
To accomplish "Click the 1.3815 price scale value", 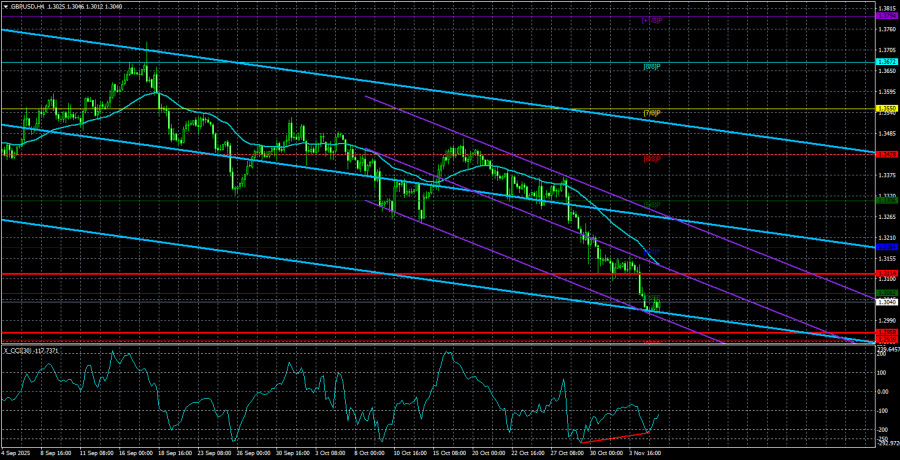I will [x=885, y=6].
